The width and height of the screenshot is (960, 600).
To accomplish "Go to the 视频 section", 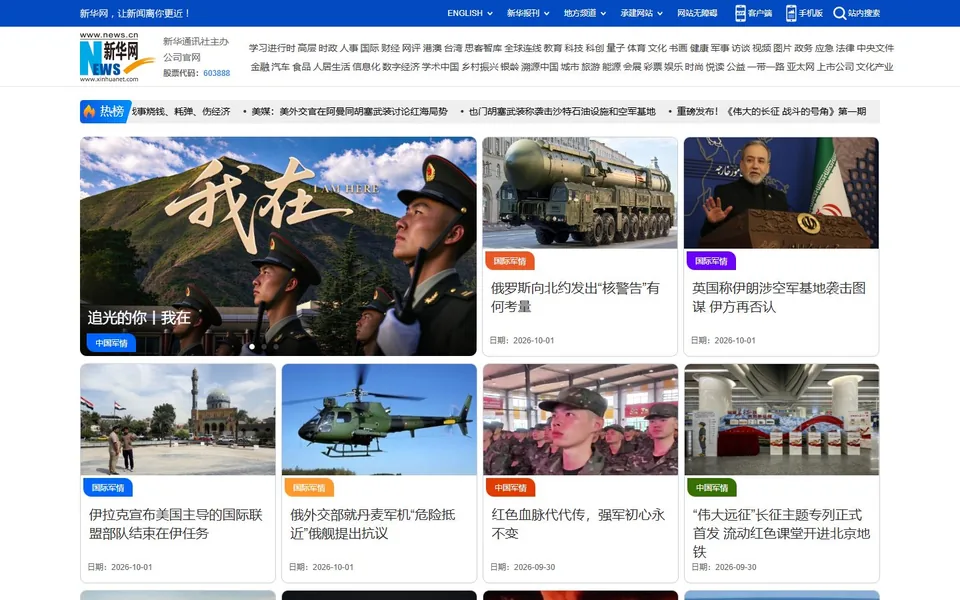I will pos(761,48).
